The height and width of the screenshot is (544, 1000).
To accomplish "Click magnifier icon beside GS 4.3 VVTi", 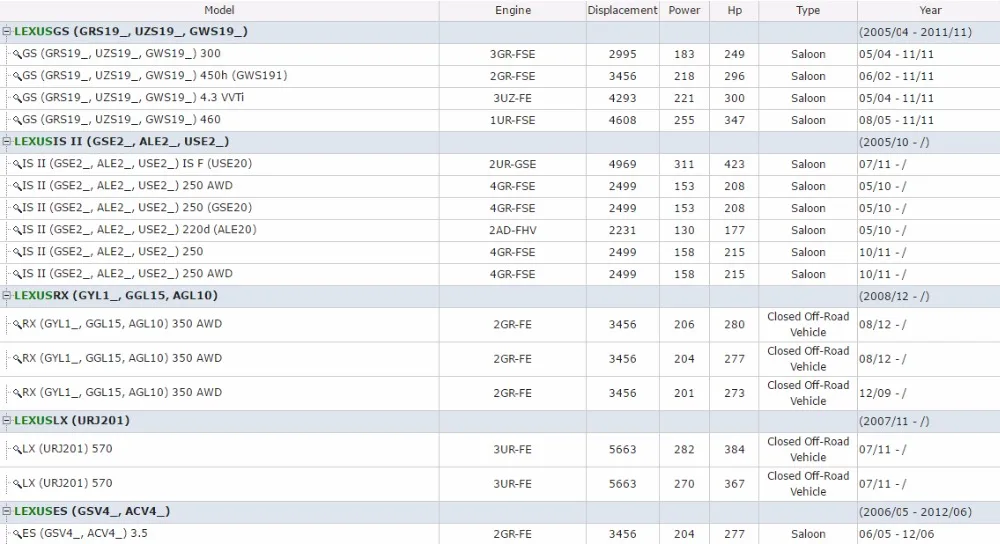I will tap(17, 99).
